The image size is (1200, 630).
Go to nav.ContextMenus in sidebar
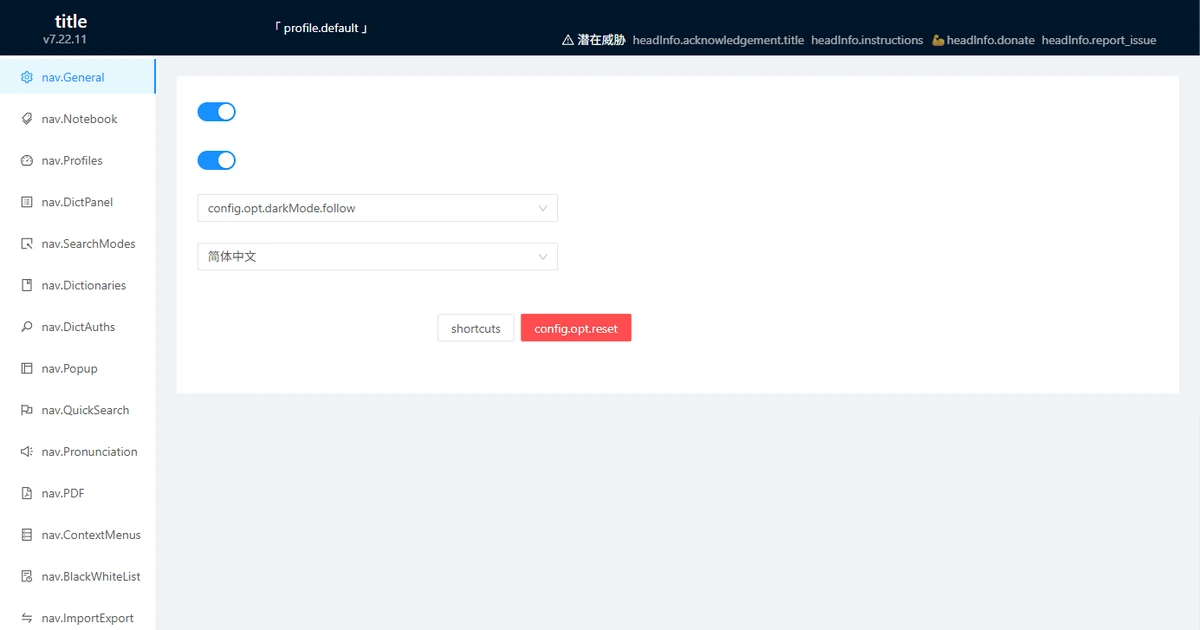[78, 535]
